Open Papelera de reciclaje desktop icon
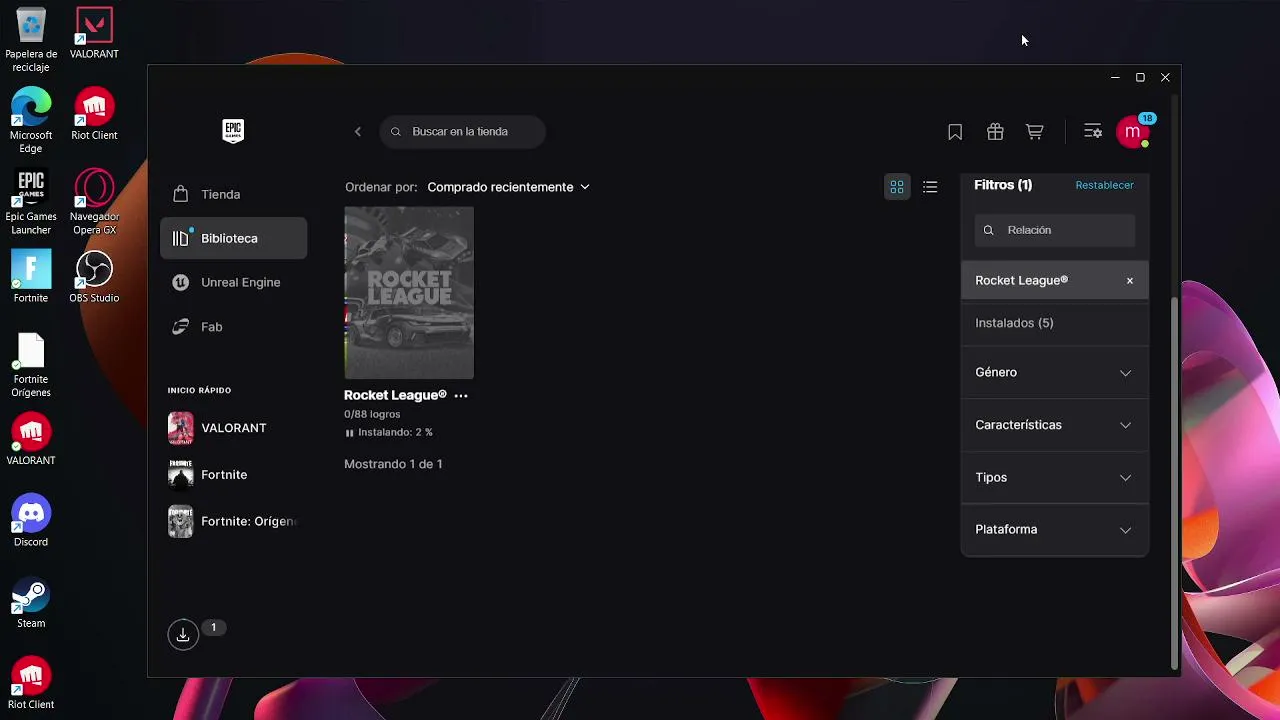 click(31, 40)
